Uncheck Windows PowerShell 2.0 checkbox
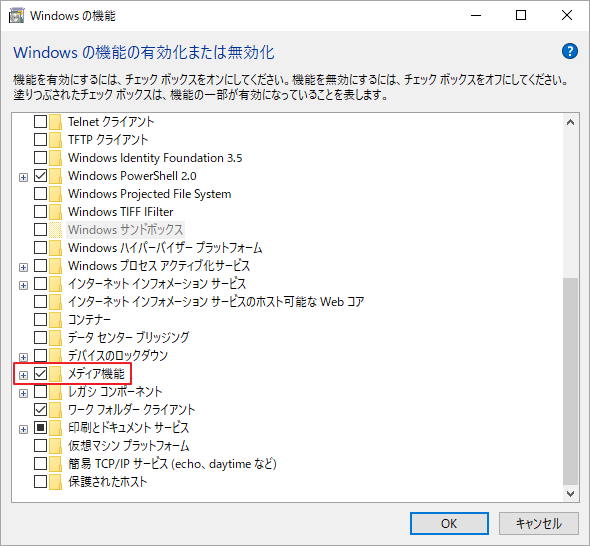The image size is (590, 546). [40, 176]
